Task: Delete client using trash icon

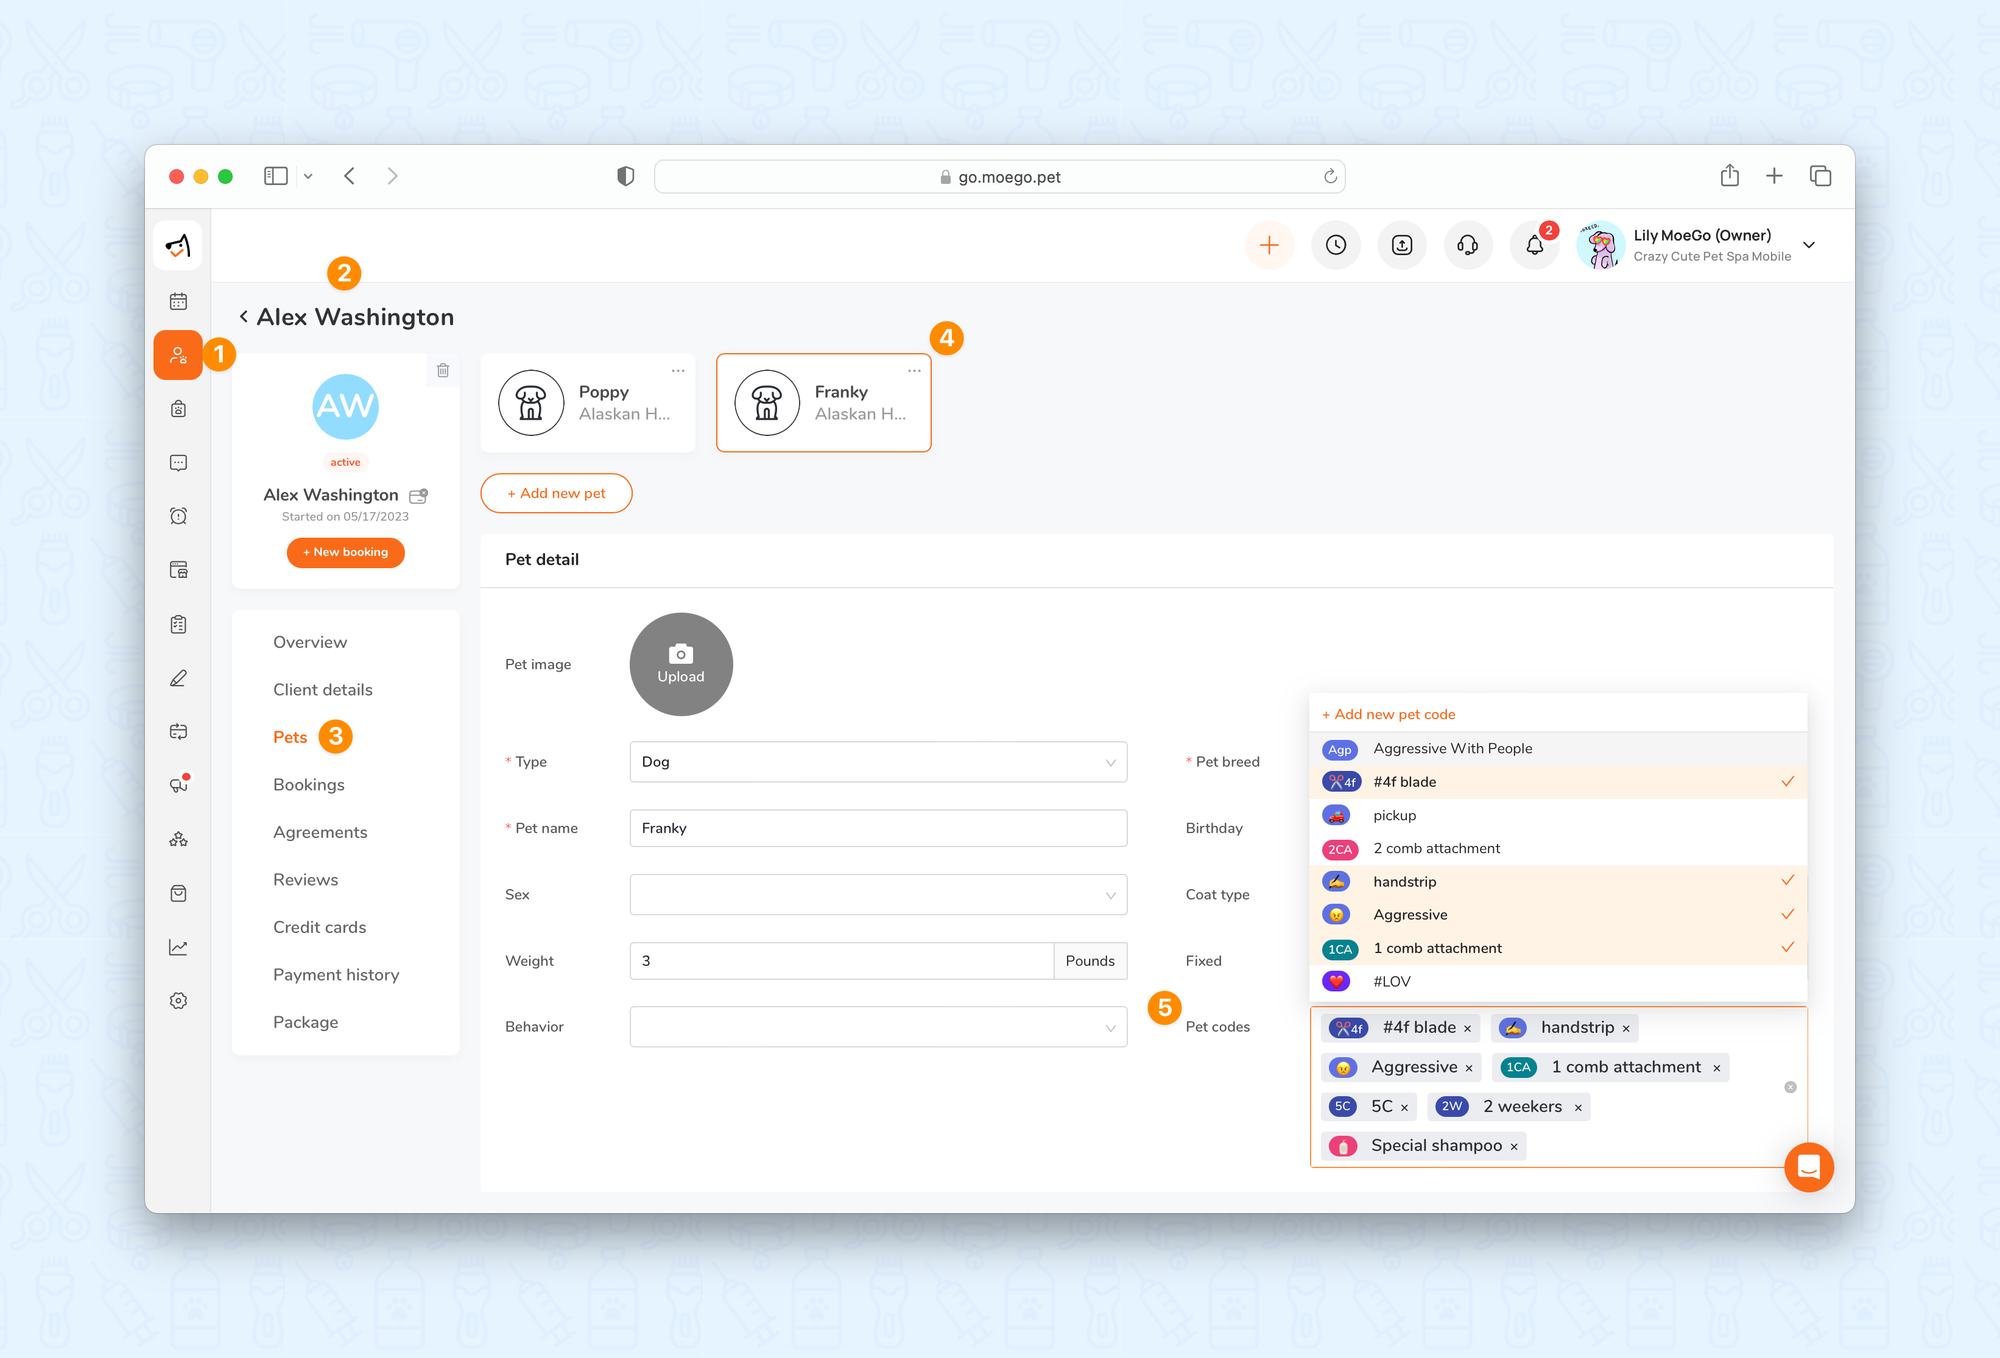Action: (x=443, y=370)
